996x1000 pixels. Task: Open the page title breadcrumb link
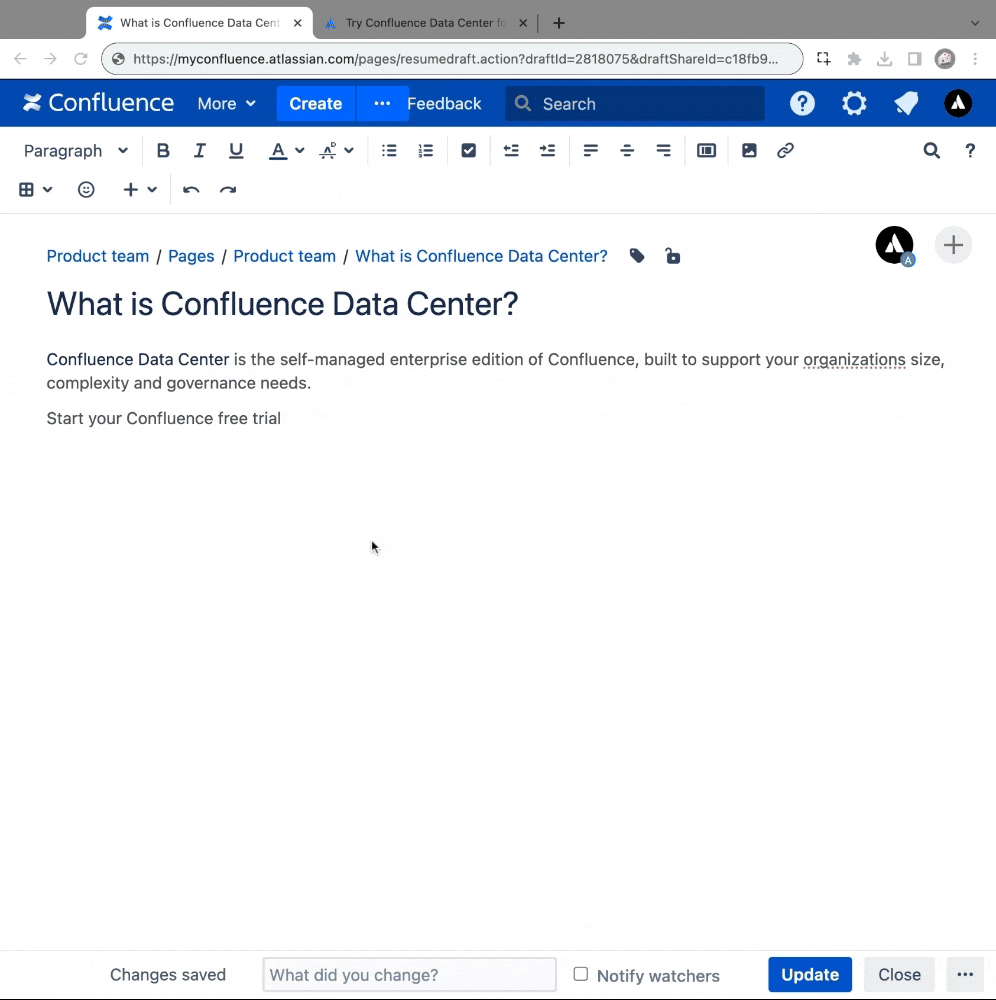pyautogui.click(x=481, y=256)
